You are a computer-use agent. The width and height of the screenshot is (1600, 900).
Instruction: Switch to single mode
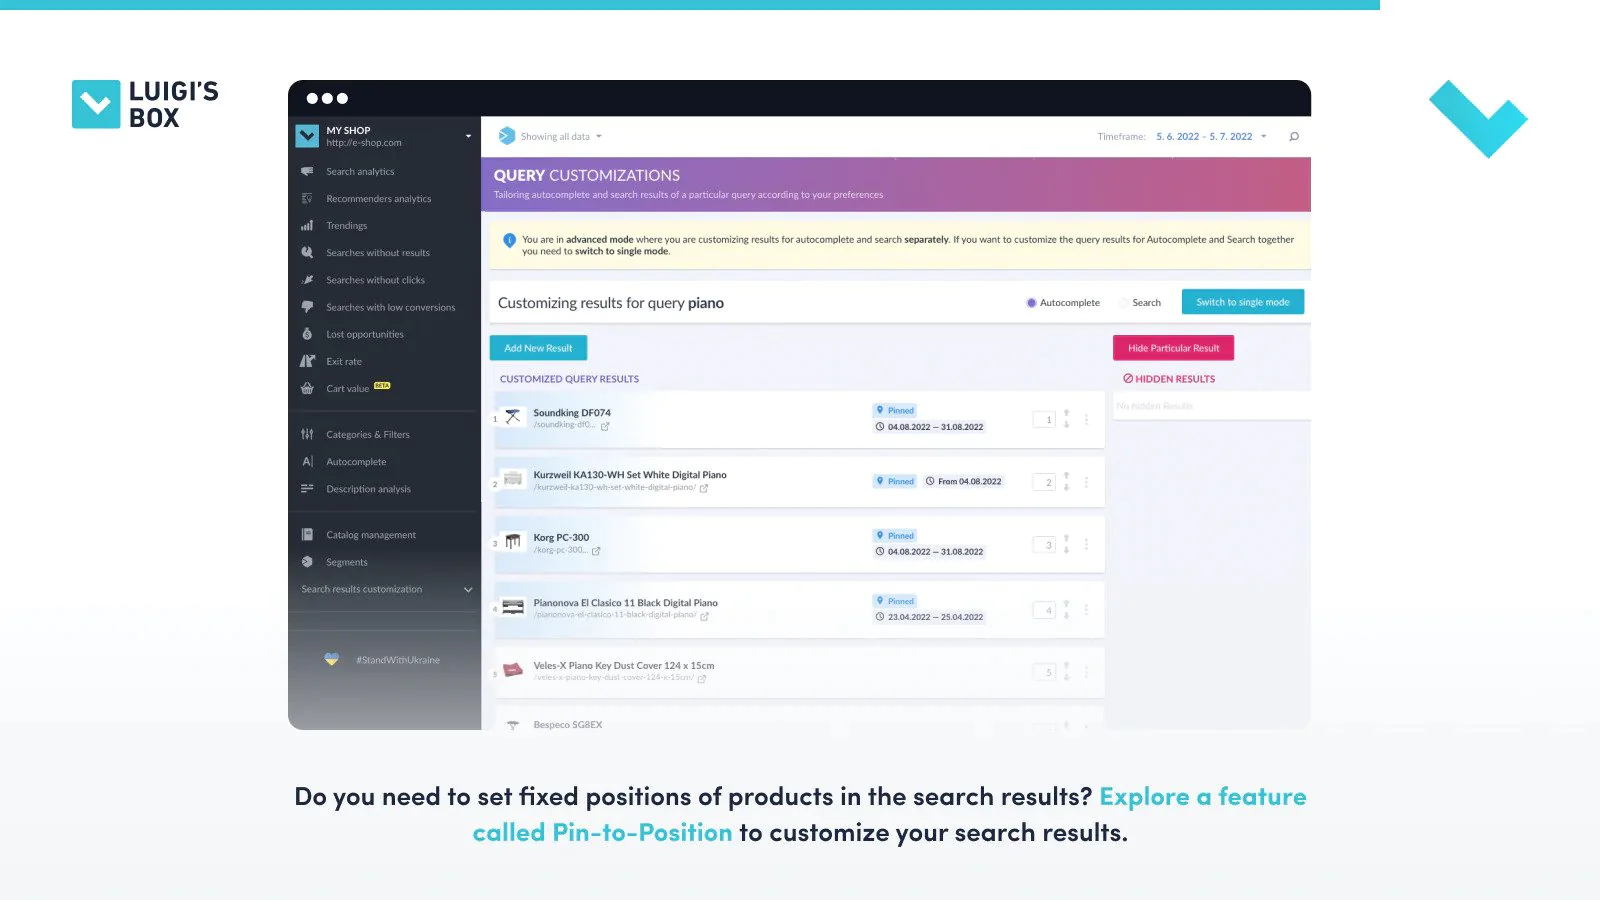pyautogui.click(x=1243, y=302)
